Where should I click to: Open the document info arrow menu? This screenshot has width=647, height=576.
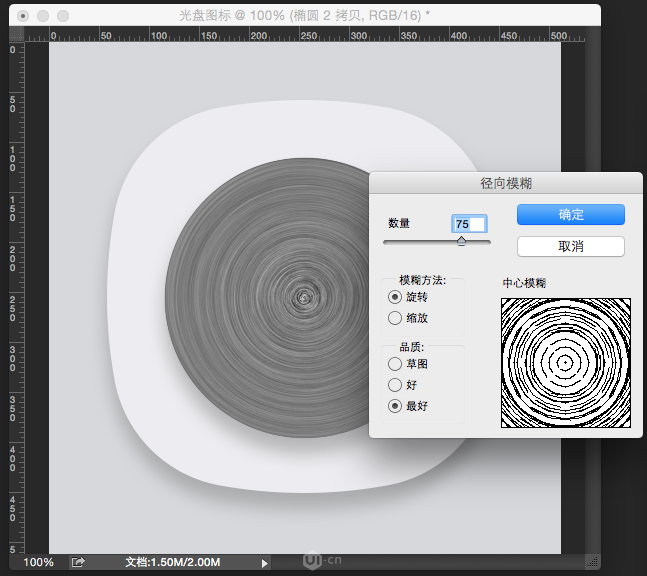(264, 563)
